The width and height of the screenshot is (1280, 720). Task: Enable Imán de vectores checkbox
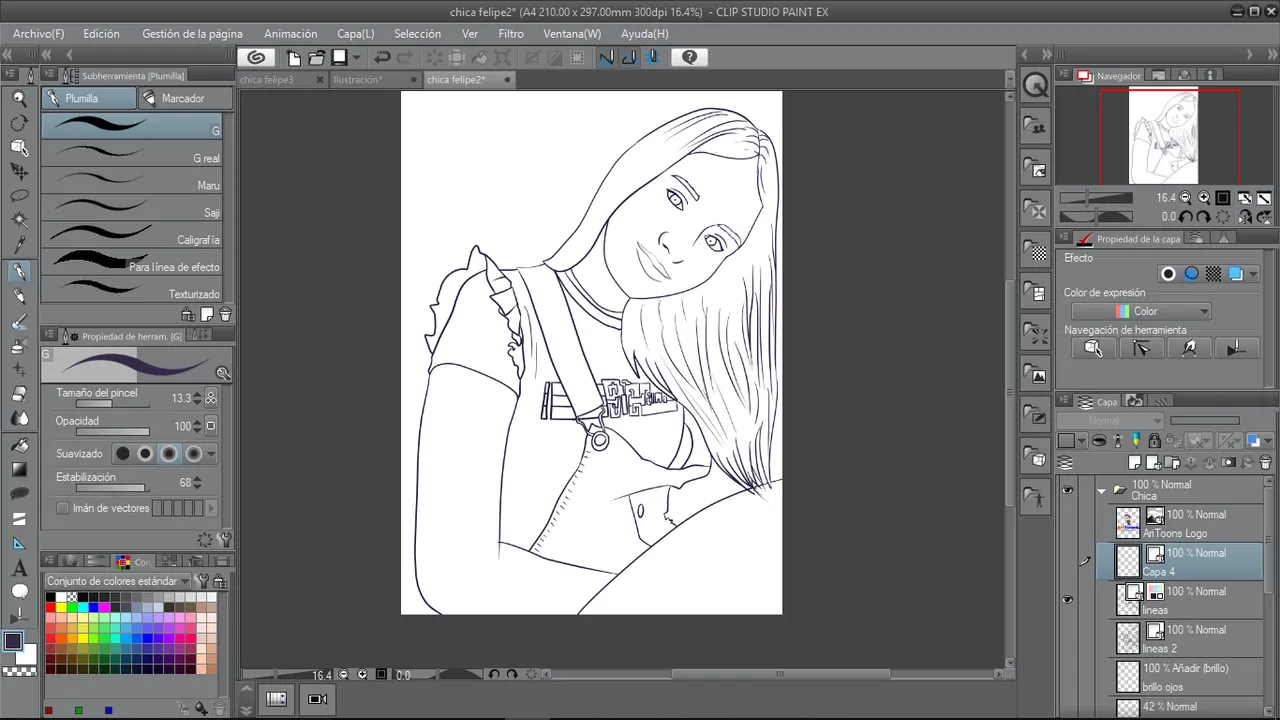(62, 508)
